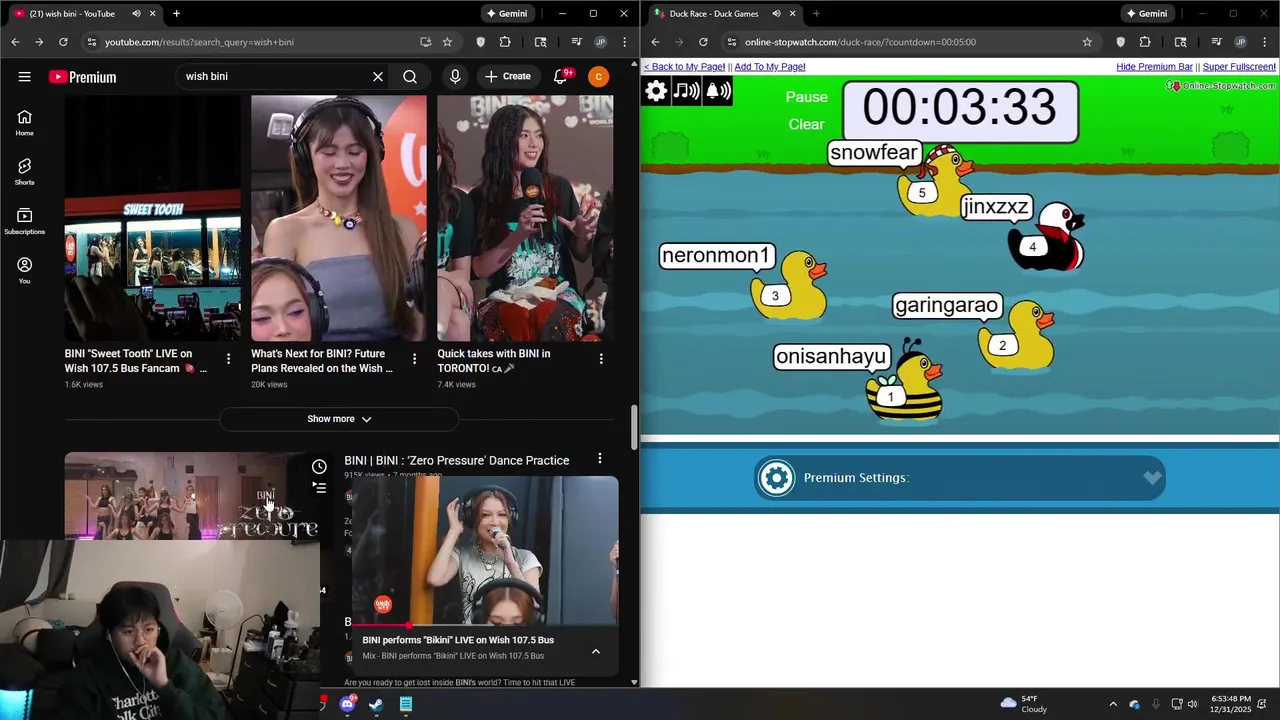Viewport: 1280px width, 720px height.
Task: Toggle the Duck Race alarm bell sound
Action: point(719,91)
